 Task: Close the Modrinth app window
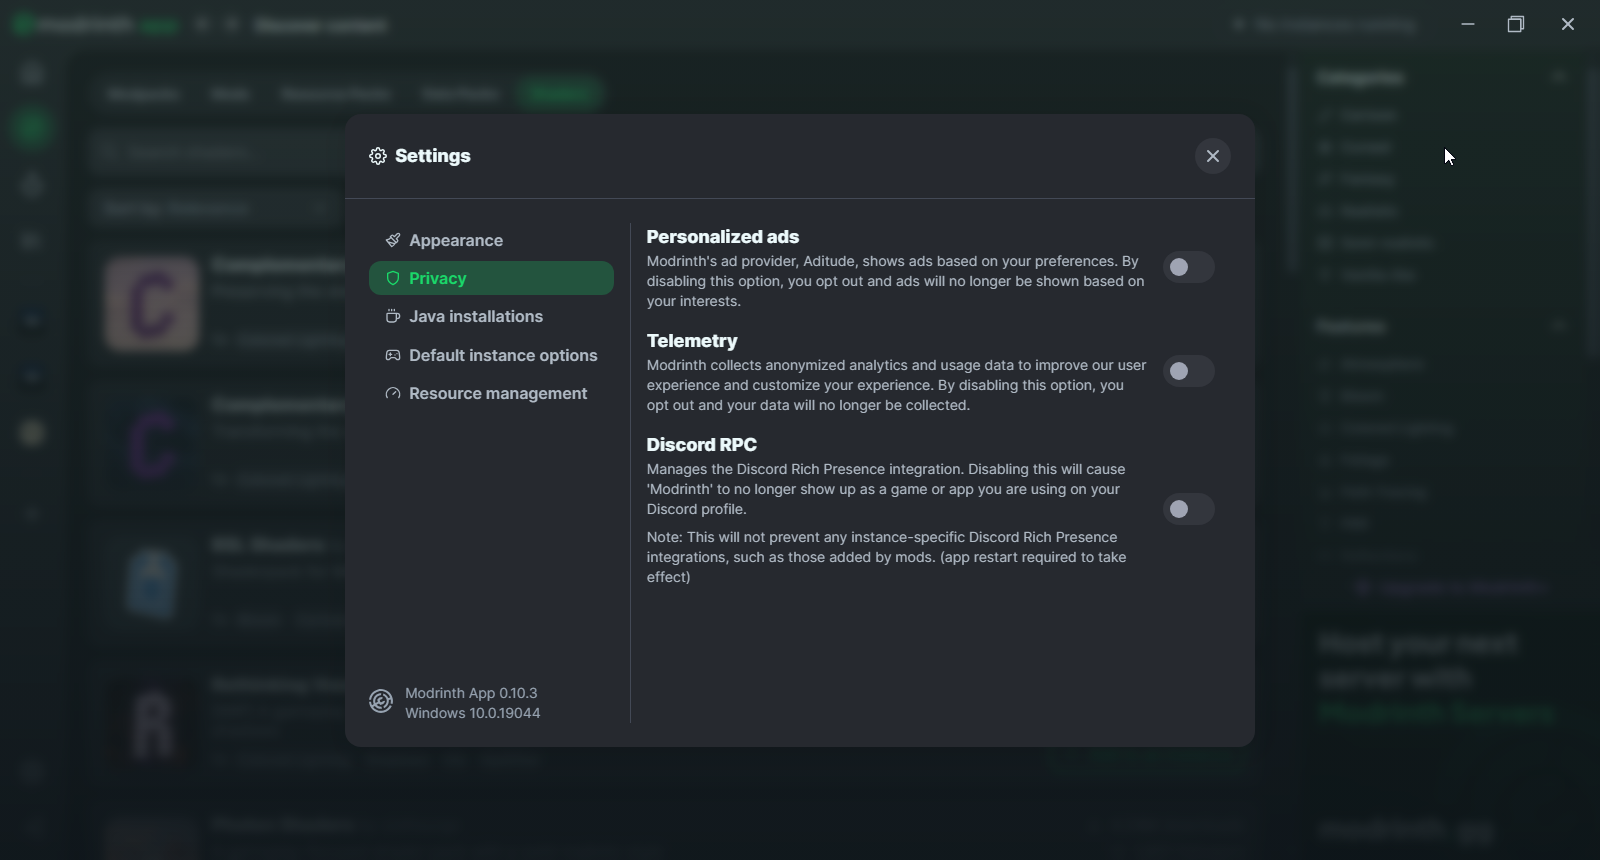[x=1567, y=24]
